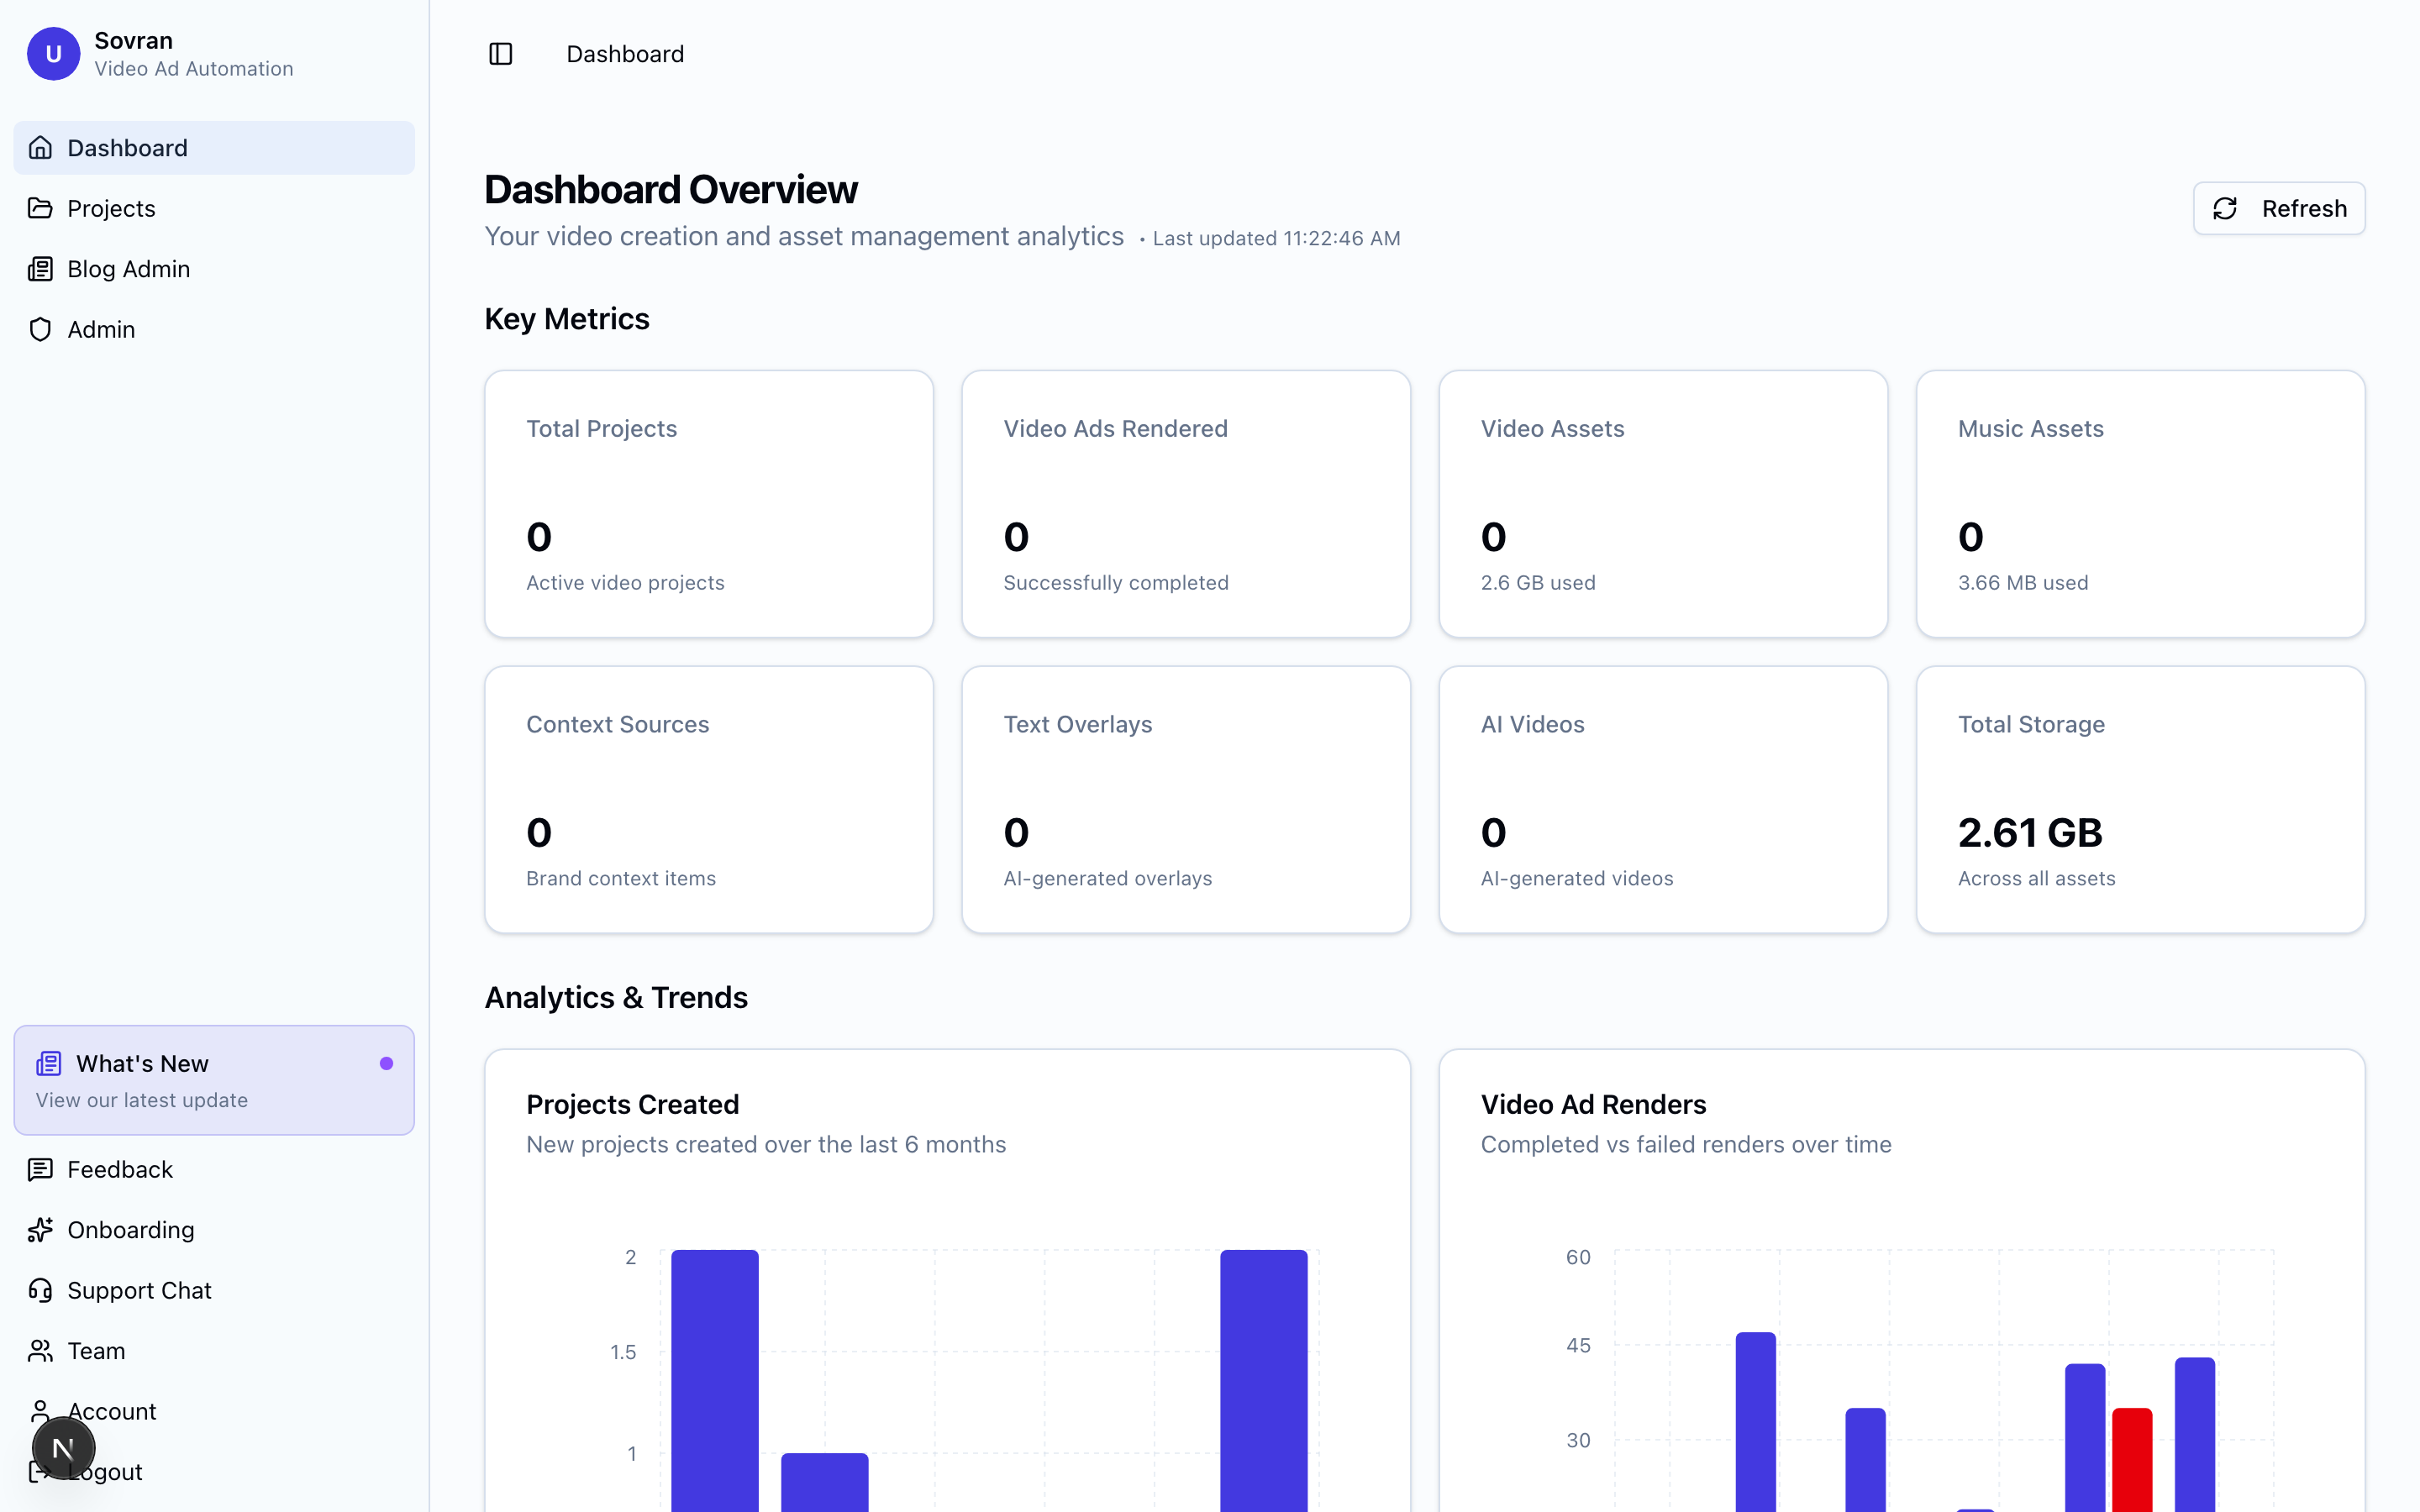Open Account settings
The height and width of the screenshot is (1512, 2420).
click(214, 1411)
